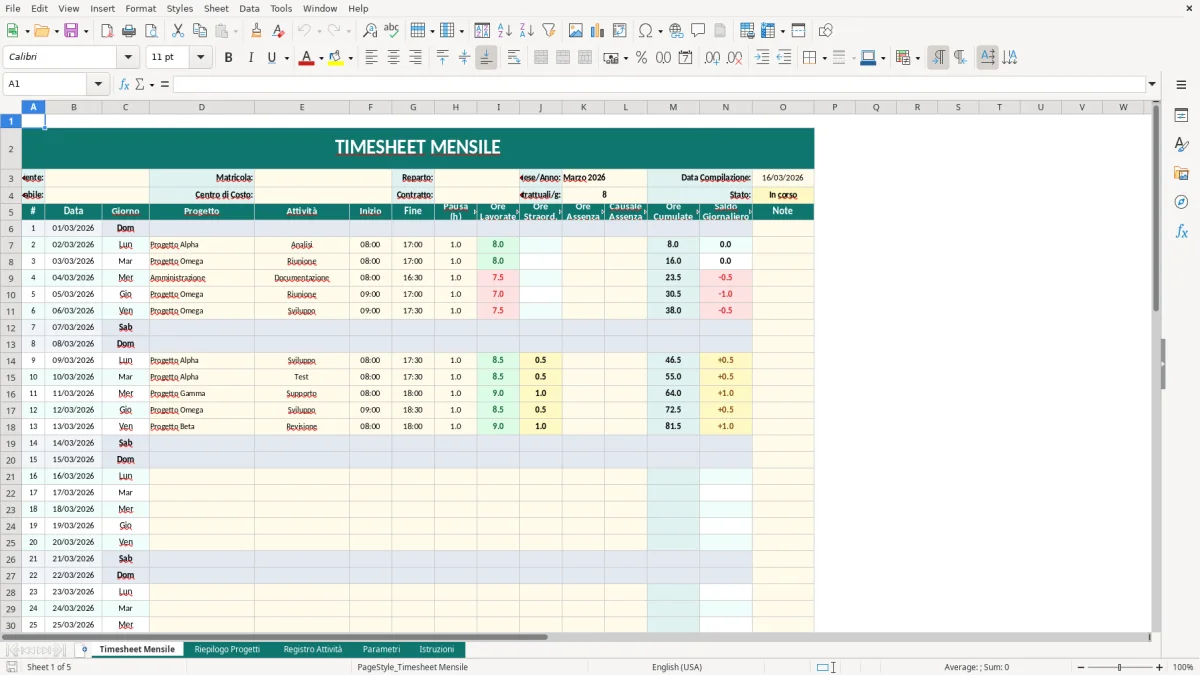Open the Sheet menu

[216, 8]
